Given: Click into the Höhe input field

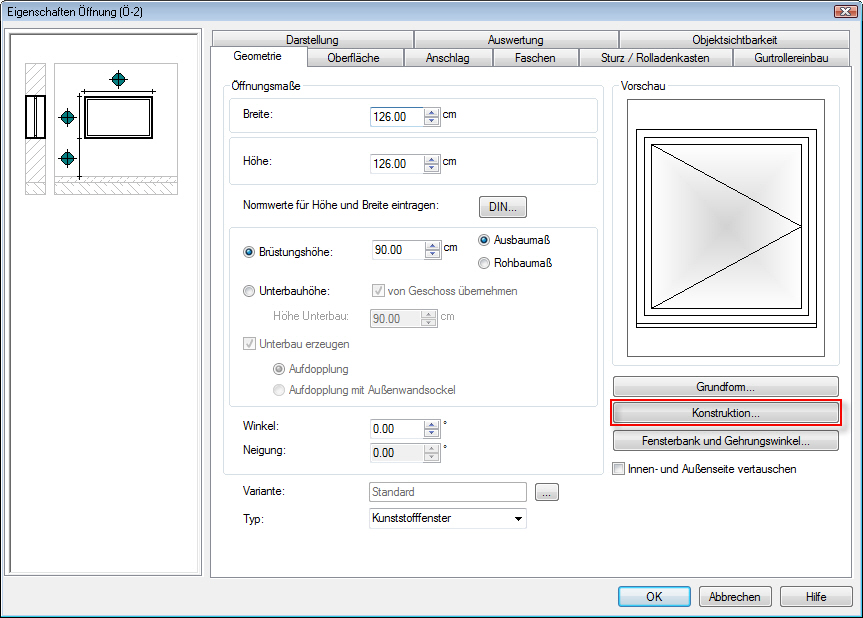Looking at the screenshot, I should (x=397, y=163).
